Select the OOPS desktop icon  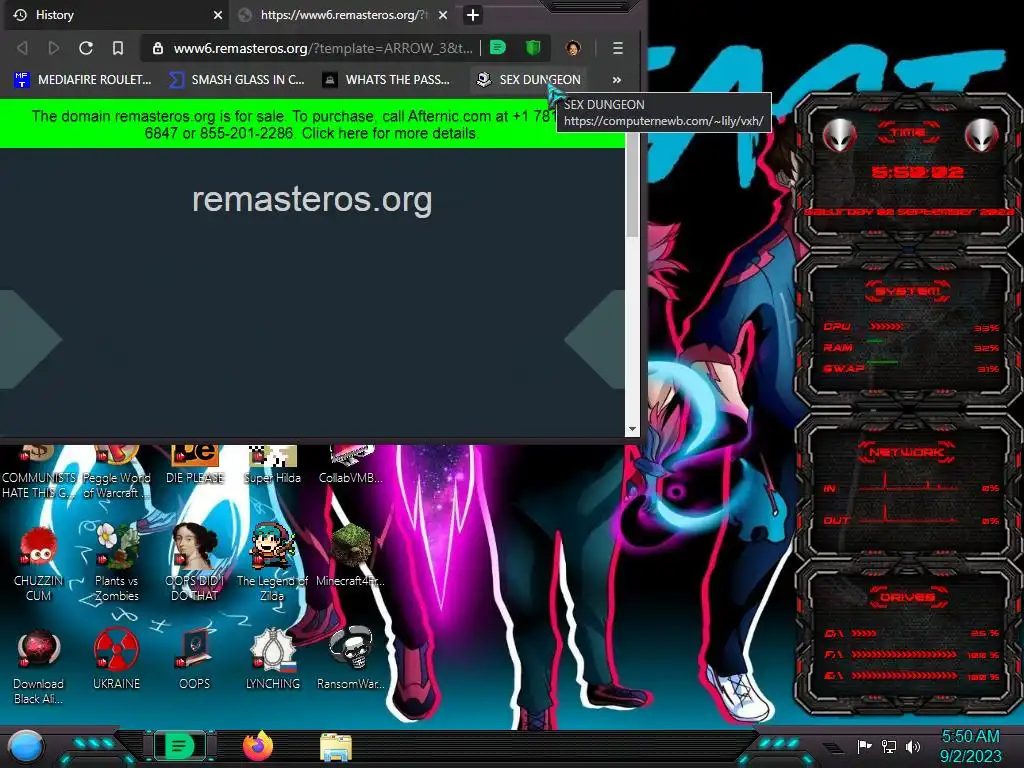coord(195,658)
